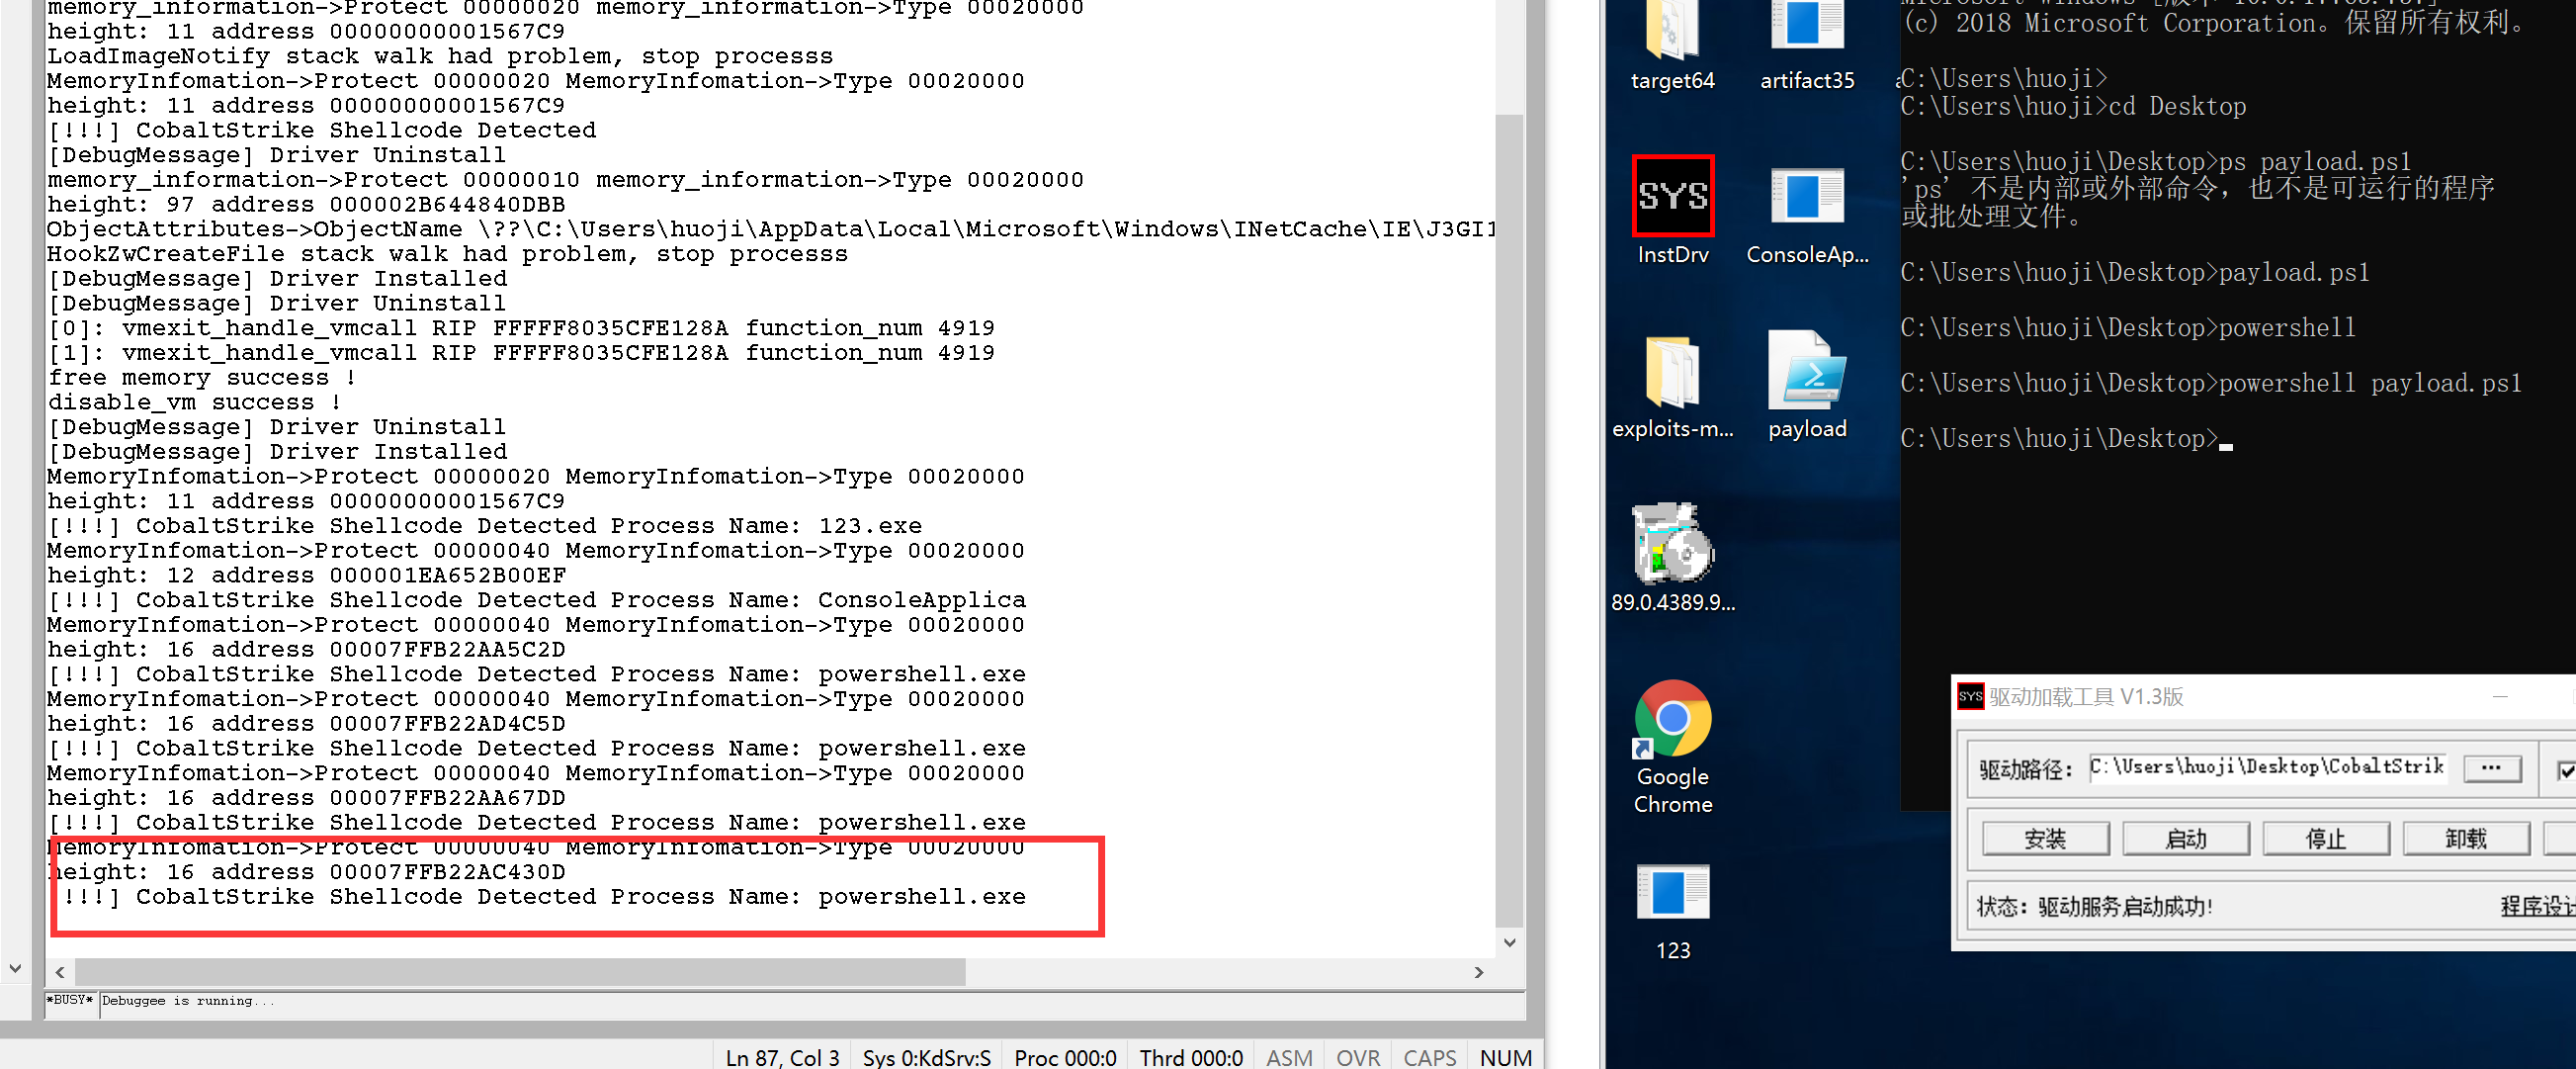This screenshot has height=1069, width=2576.
Task: Select the artifact35 desktop icon
Action: click(1806, 28)
